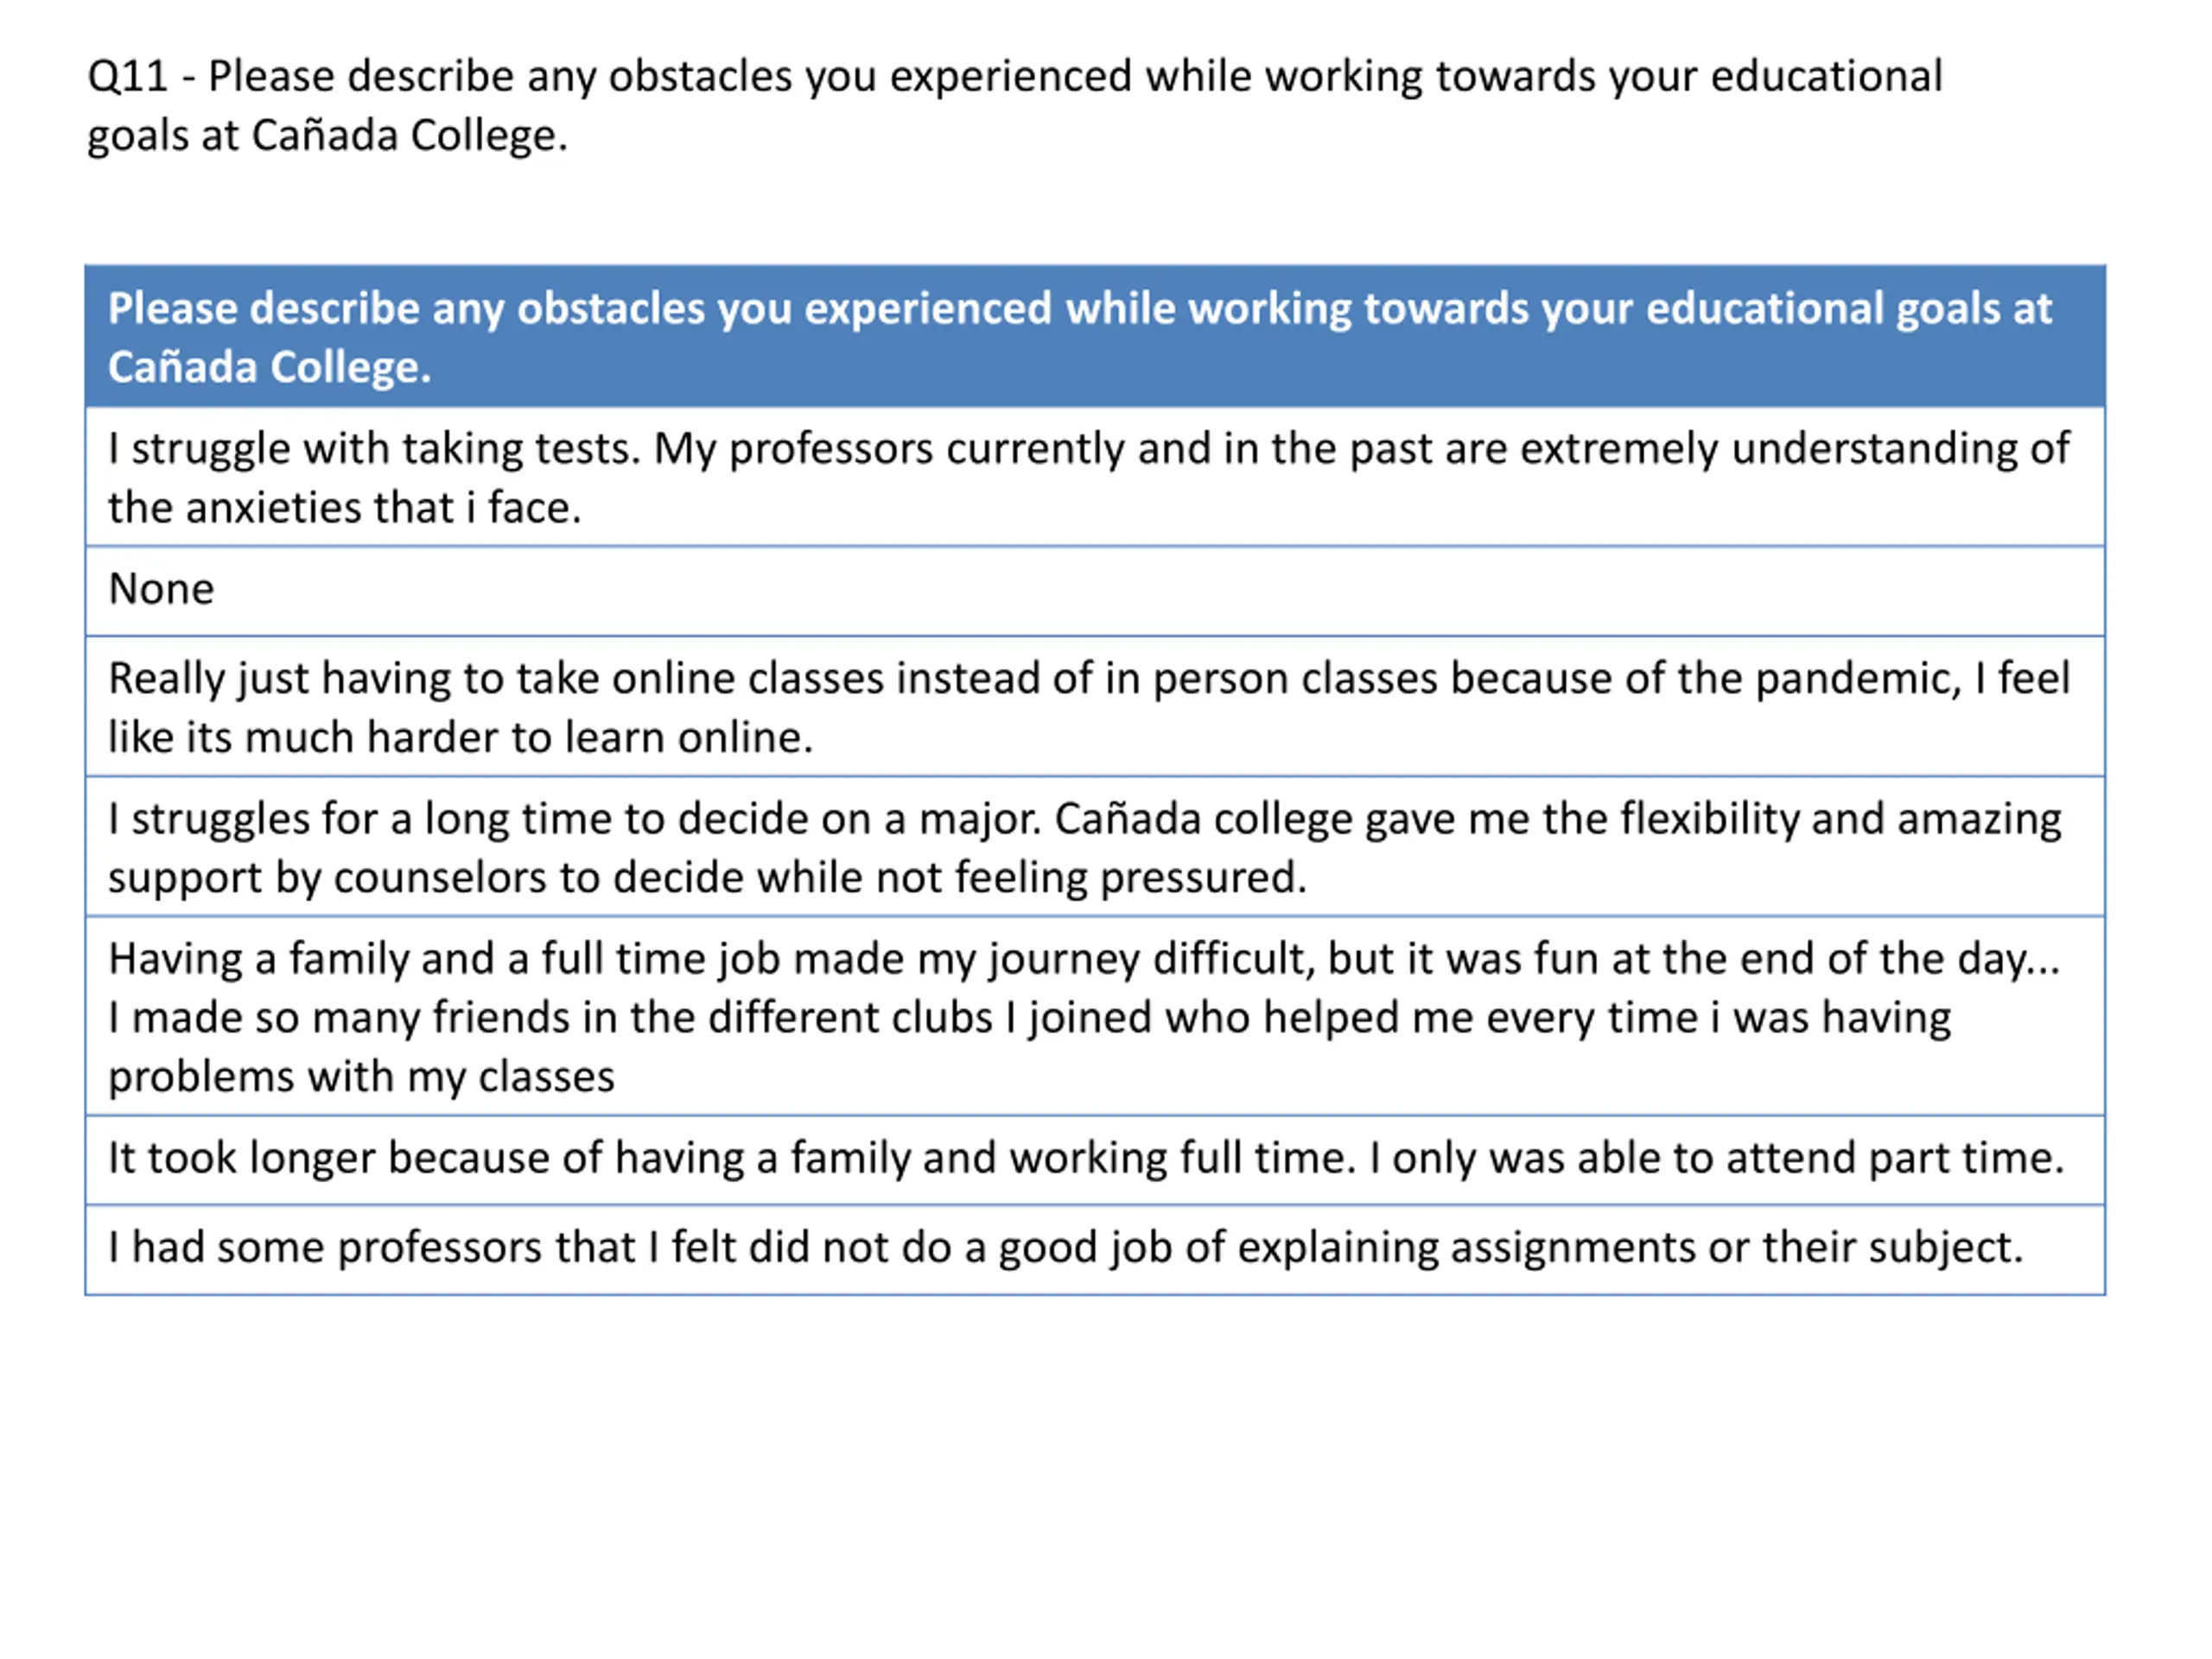
Task: Click 'goals at Cañada College.' in title
Action: point(327,136)
